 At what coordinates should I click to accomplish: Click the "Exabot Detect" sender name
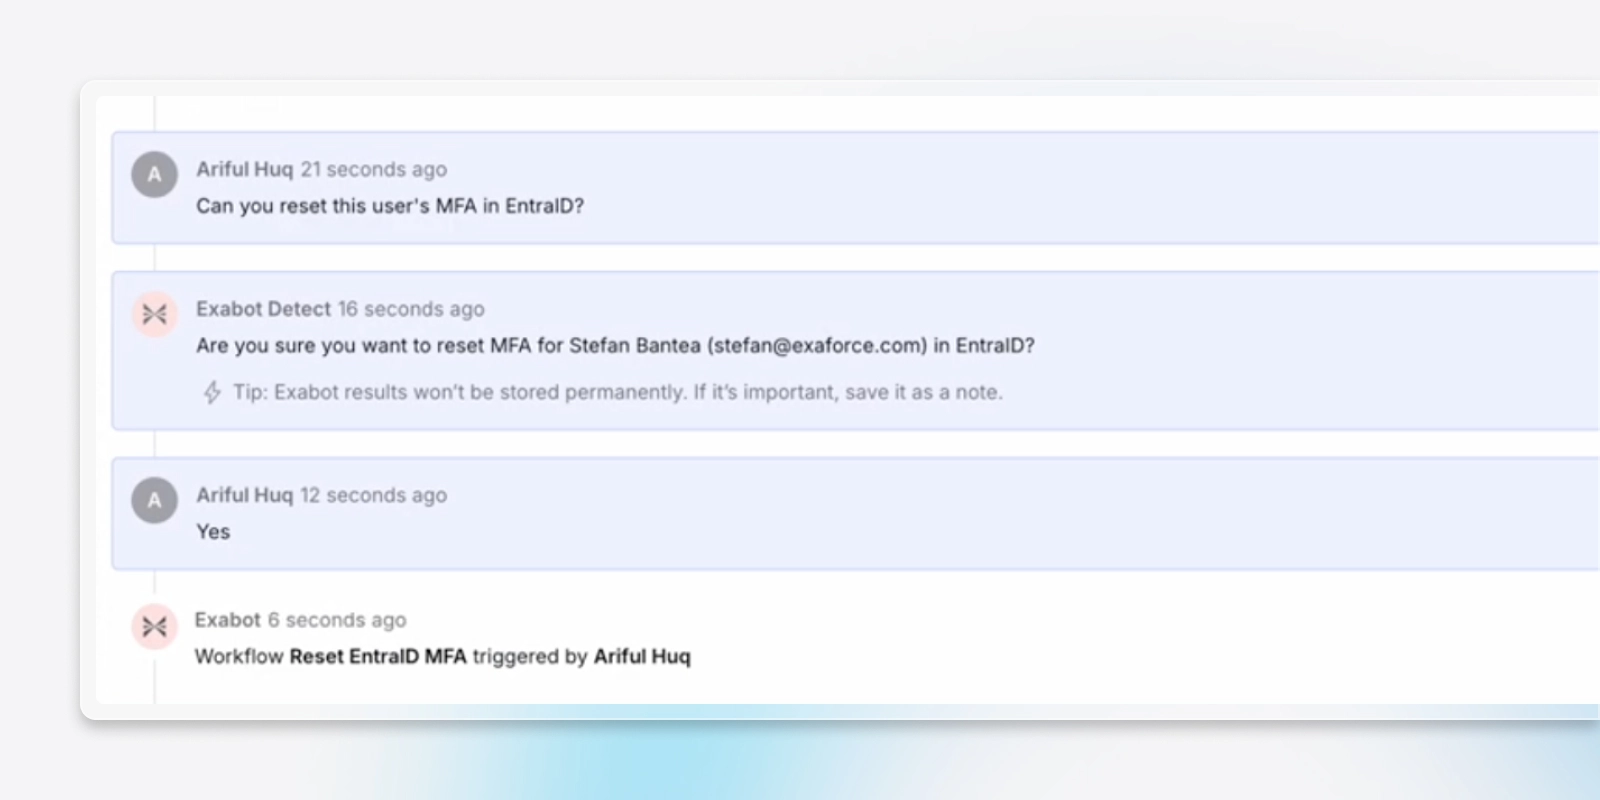tap(263, 309)
